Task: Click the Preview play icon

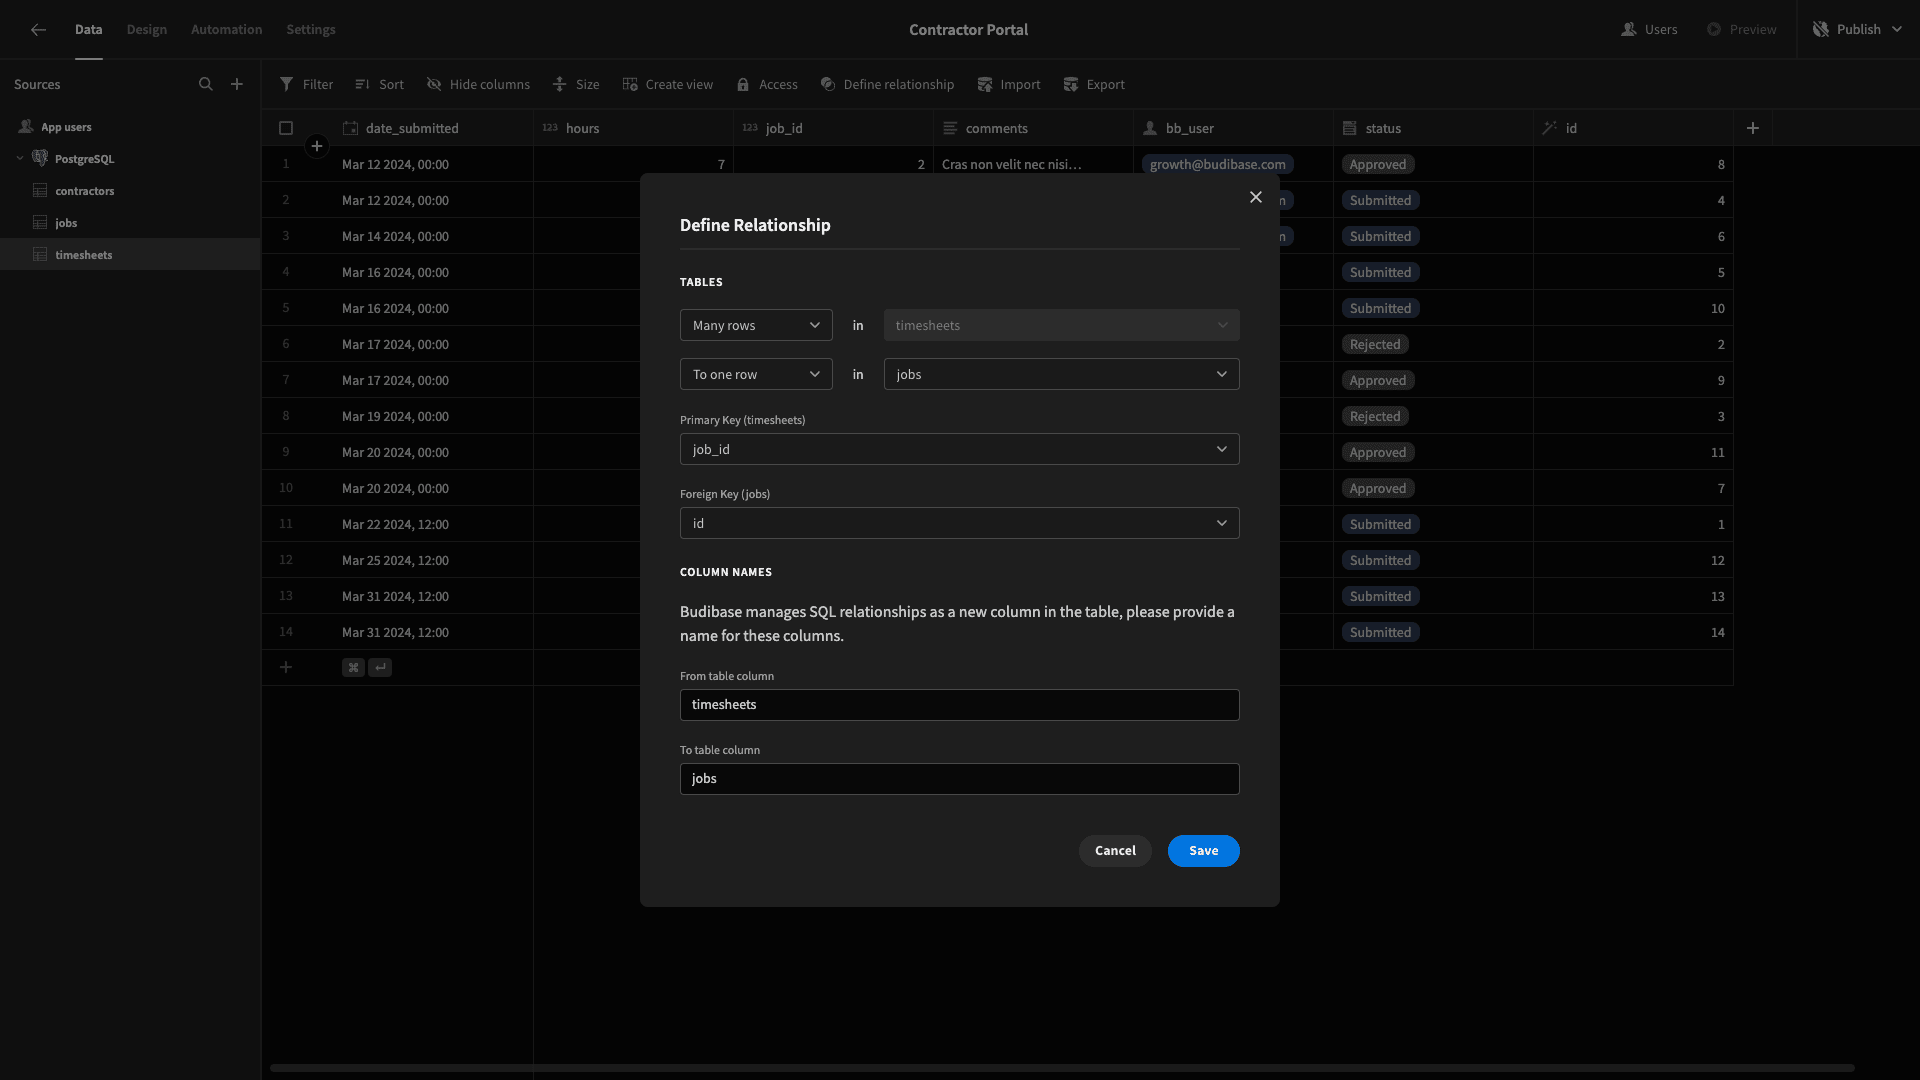Action: (1714, 29)
